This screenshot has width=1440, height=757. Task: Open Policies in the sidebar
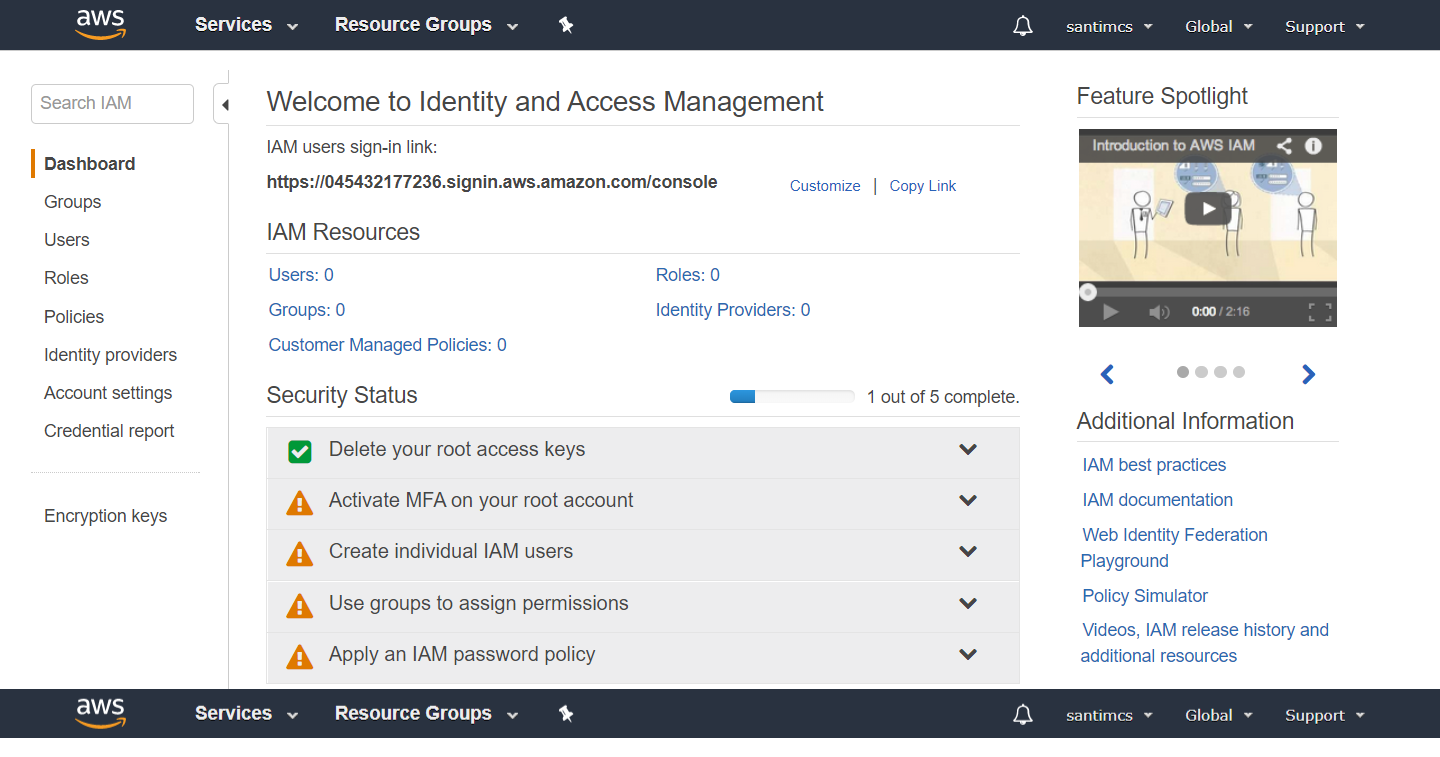tap(74, 317)
